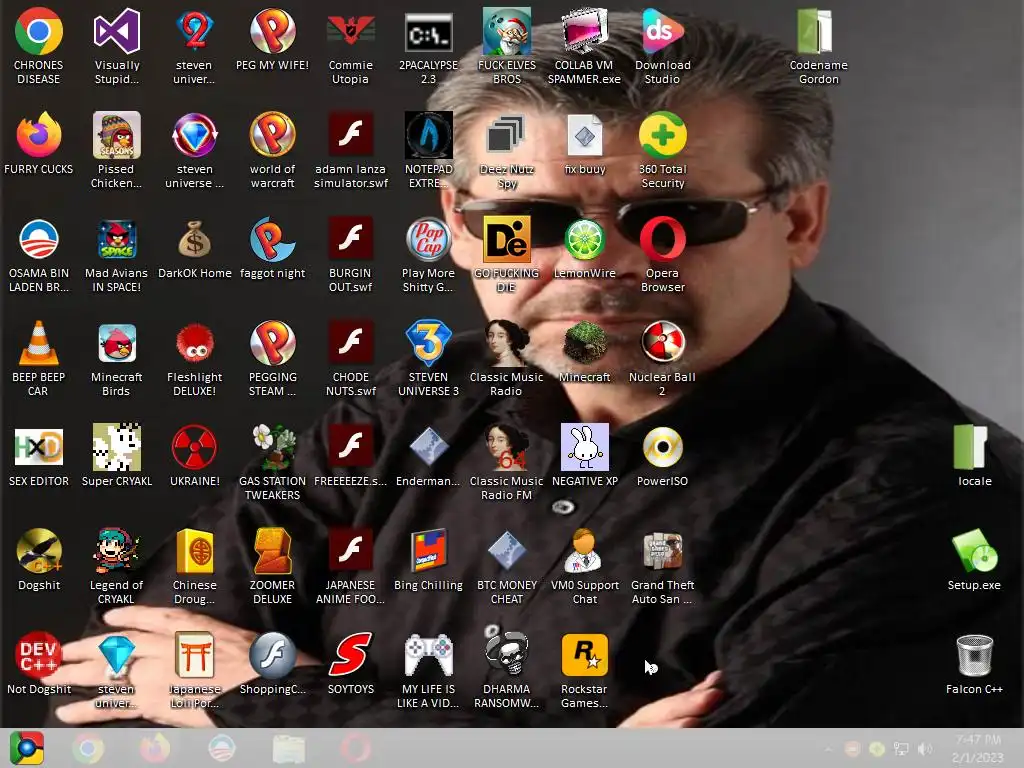
Task: Click the SOYTOYS red S icon
Action: (x=350, y=655)
